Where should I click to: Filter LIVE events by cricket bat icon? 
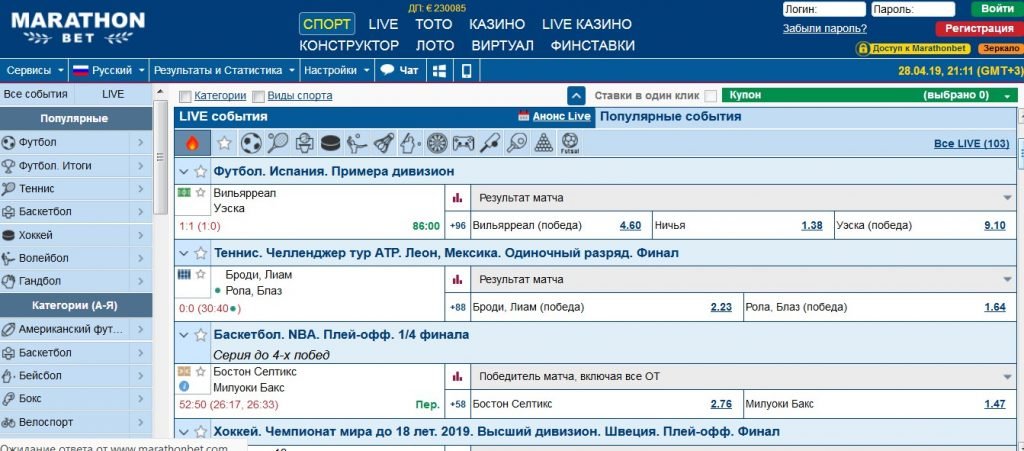point(490,143)
